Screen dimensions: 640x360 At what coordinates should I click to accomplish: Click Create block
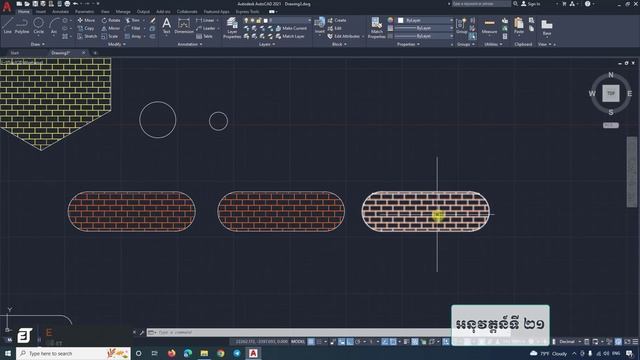[x=337, y=20]
